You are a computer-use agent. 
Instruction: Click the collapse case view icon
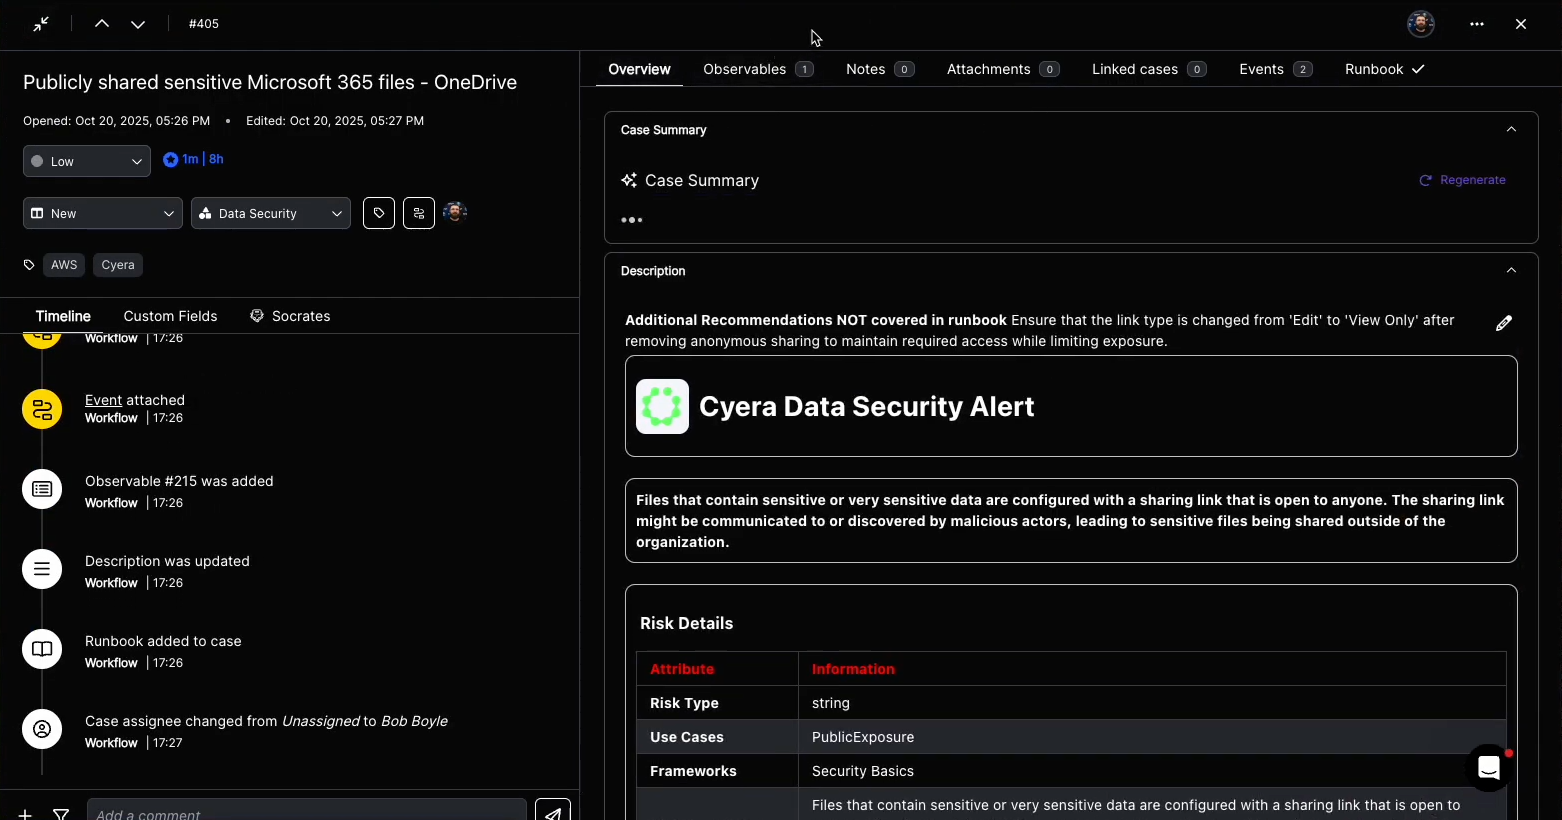(41, 24)
